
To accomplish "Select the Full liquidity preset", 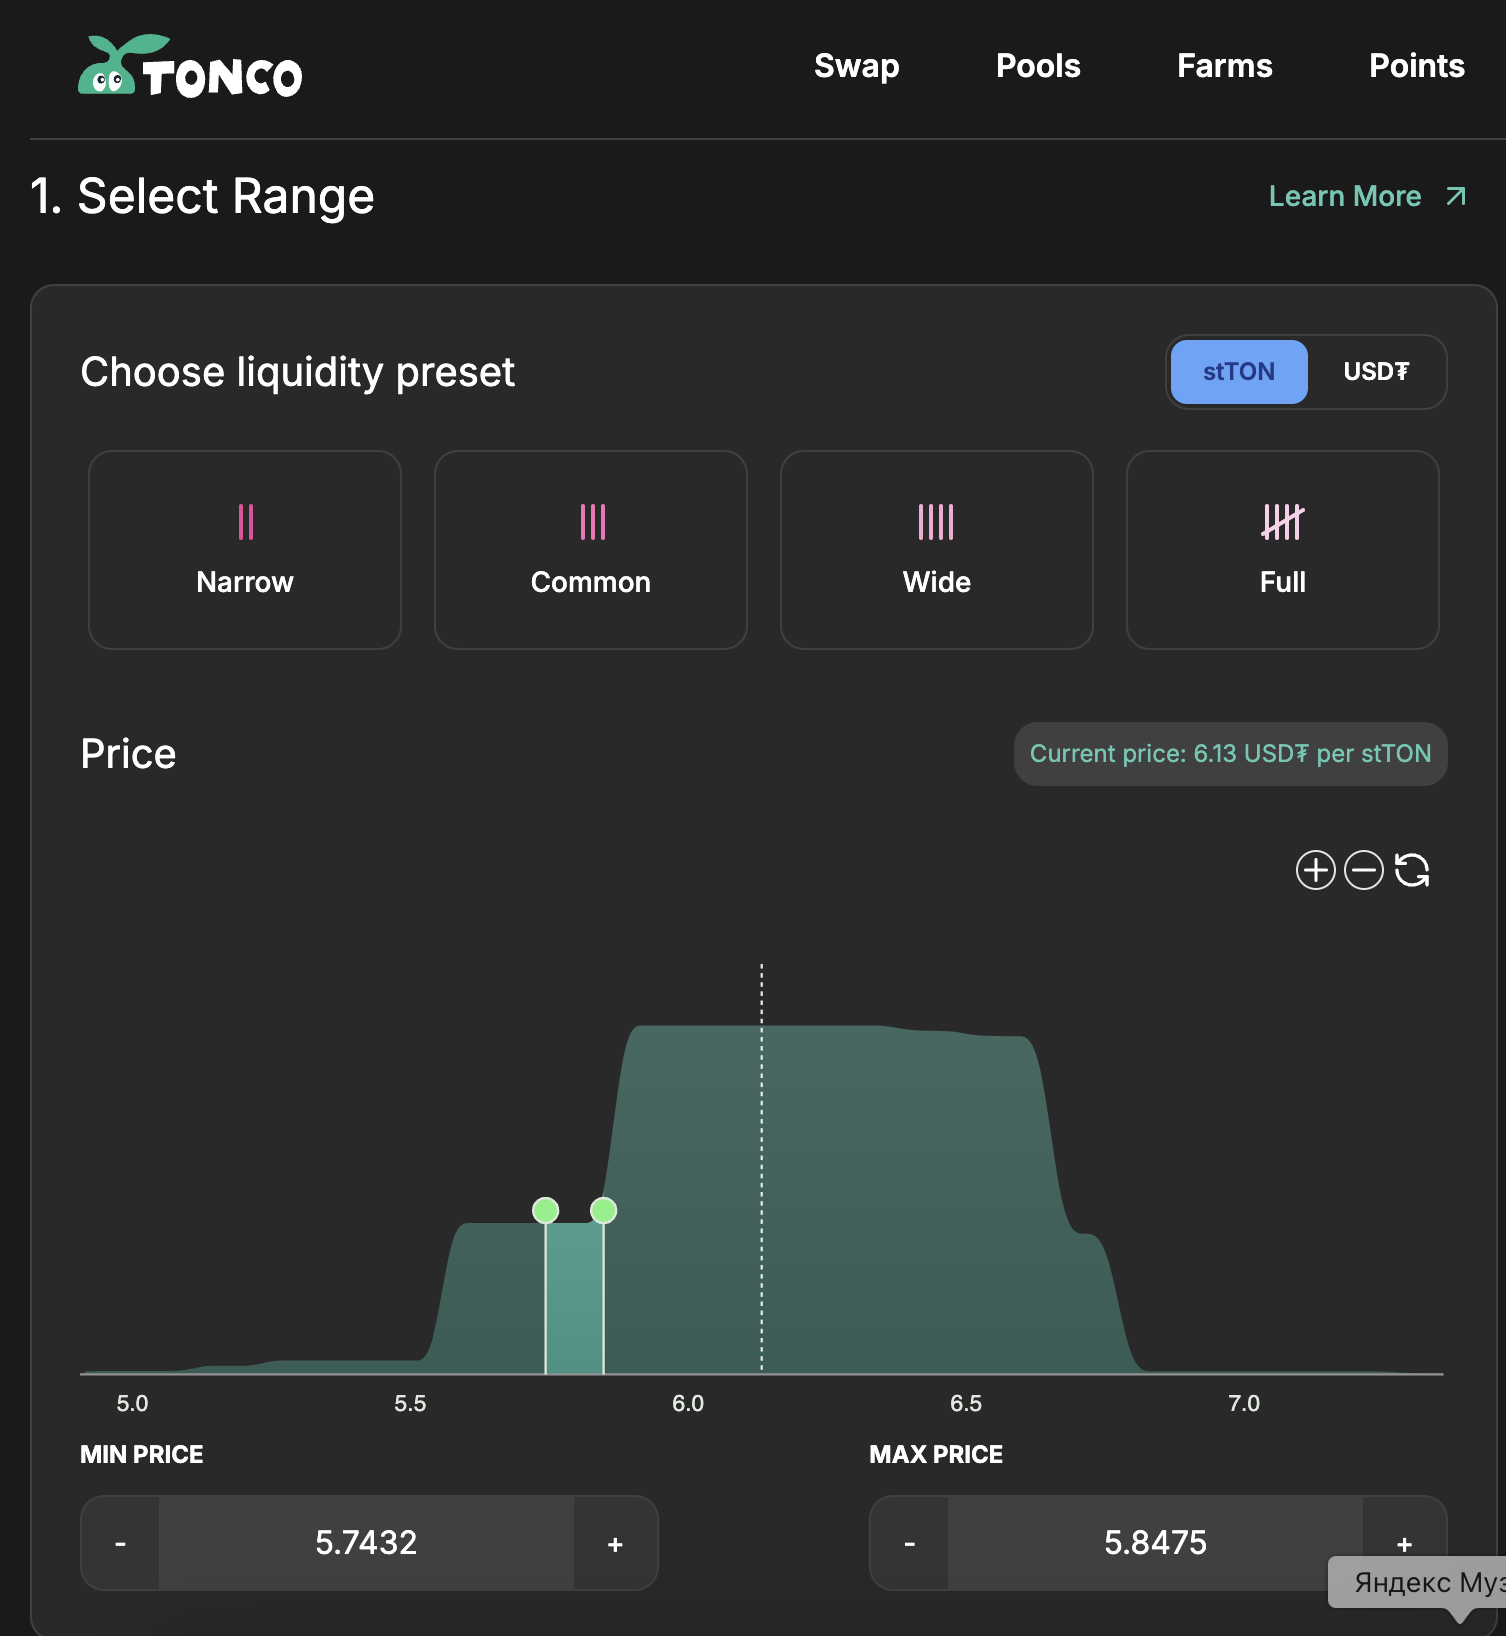I will pyautogui.click(x=1283, y=550).
